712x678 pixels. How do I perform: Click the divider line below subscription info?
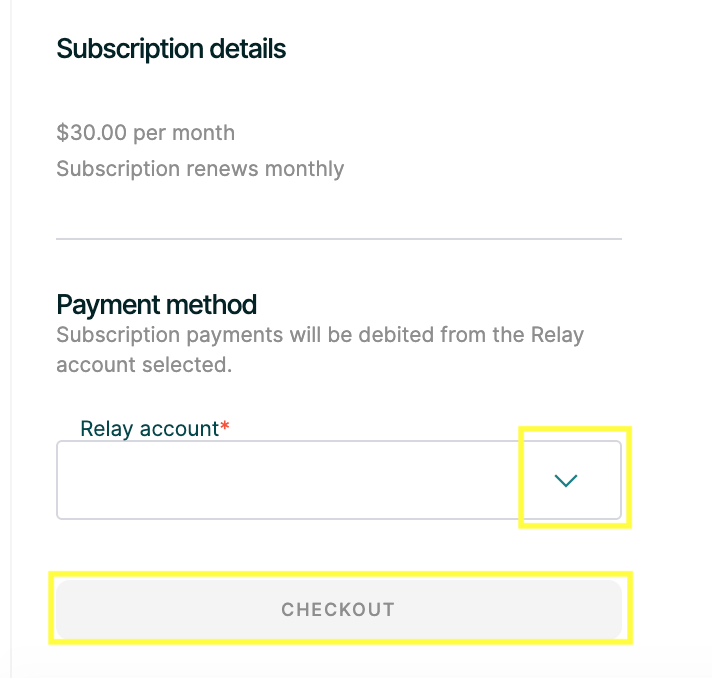point(338,239)
